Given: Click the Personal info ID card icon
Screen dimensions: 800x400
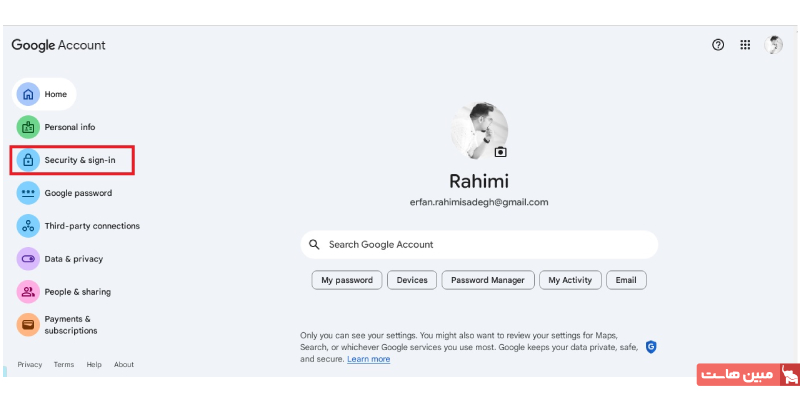Looking at the screenshot, I should click(x=28, y=127).
